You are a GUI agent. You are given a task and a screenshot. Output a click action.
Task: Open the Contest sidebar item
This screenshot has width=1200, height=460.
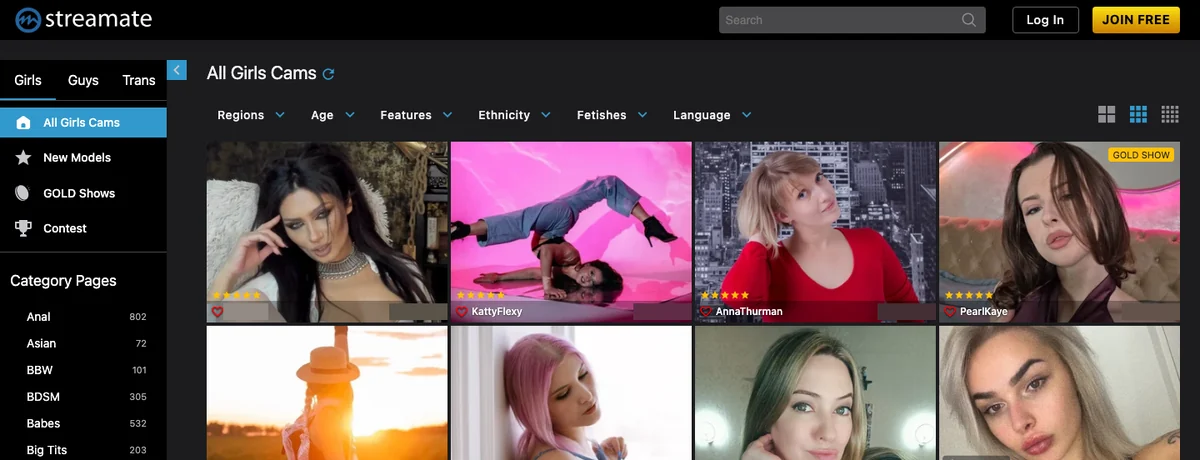tap(83, 228)
